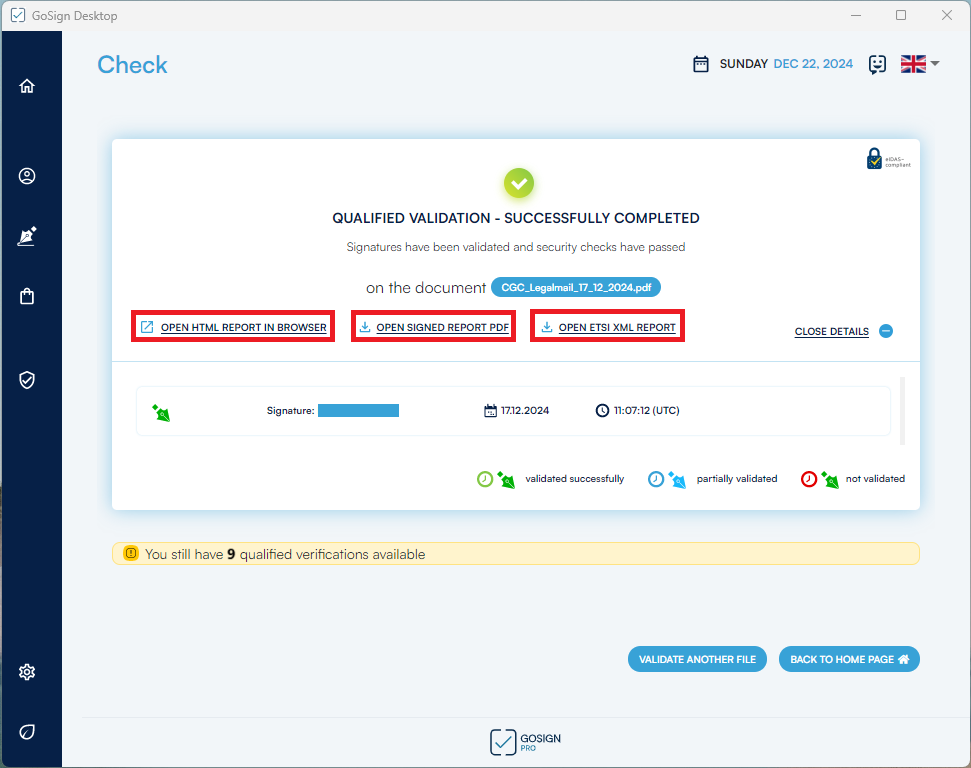Open HTML report in browser
This screenshot has width=971, height=768.
point(234,327)
